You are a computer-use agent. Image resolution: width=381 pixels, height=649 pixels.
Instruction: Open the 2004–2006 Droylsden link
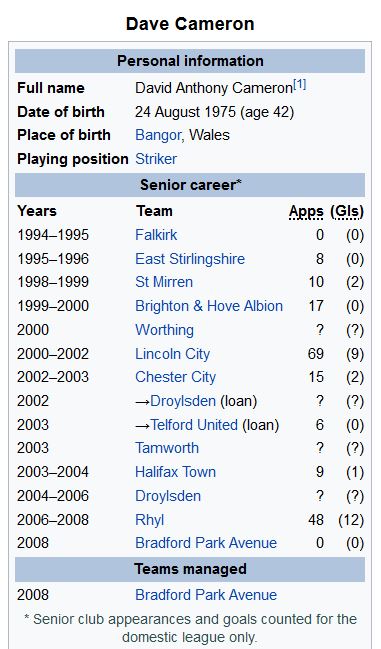168,496
